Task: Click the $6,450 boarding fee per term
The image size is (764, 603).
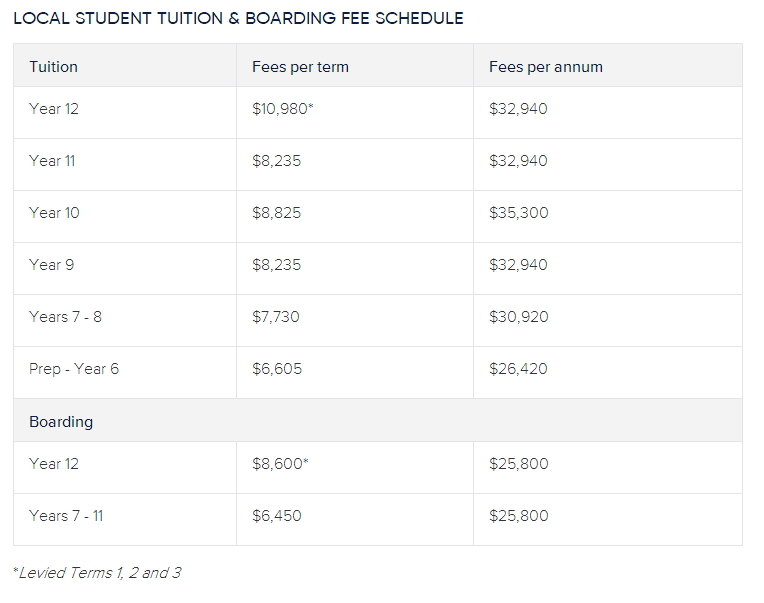Action: pyautogui.click(x=276, y=516)
